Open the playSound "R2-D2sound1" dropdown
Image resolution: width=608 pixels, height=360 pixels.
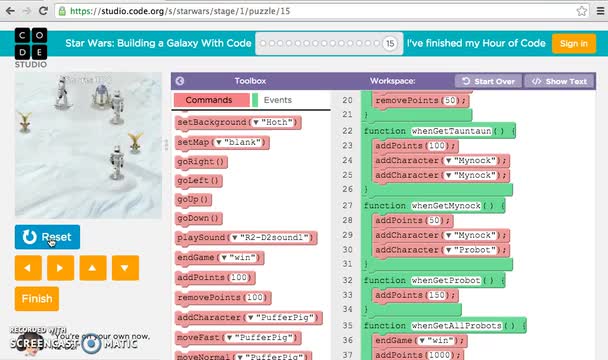pyautogui.click(x=272, y=237)
